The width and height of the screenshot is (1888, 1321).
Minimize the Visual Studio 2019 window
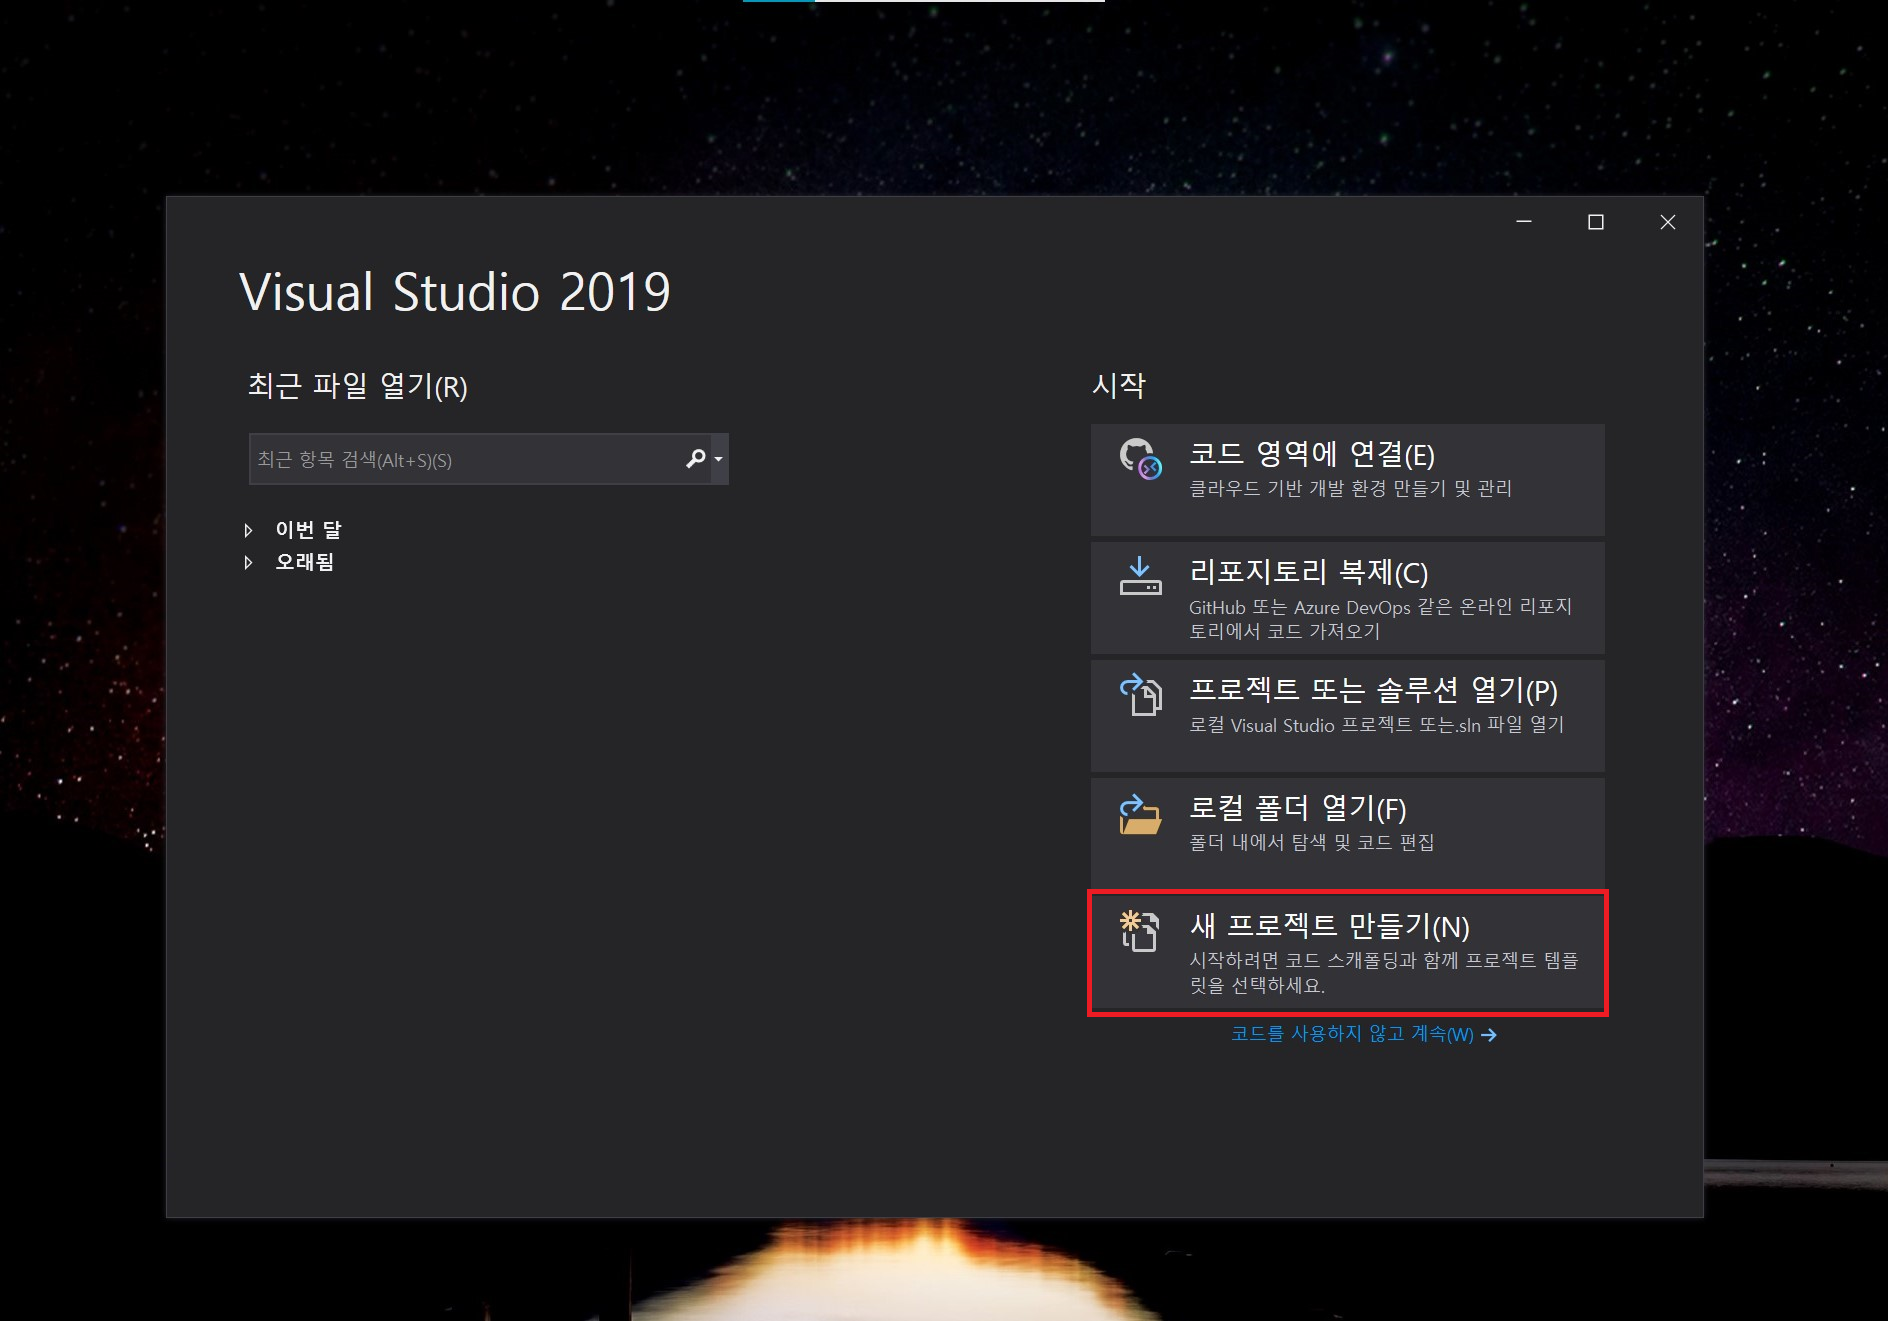coord(1524,222)
